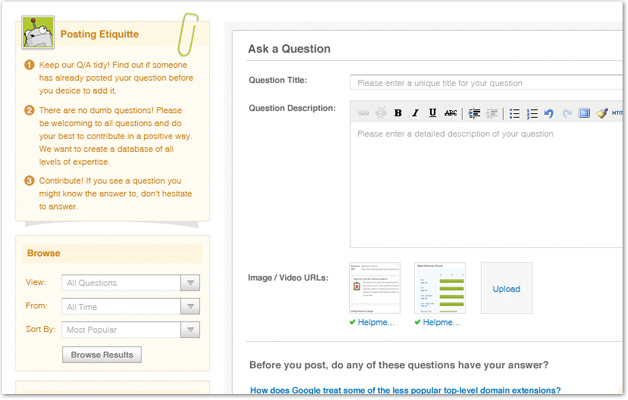Toggle underline formatting
The image size is (628, 400).
pos(432,113)
